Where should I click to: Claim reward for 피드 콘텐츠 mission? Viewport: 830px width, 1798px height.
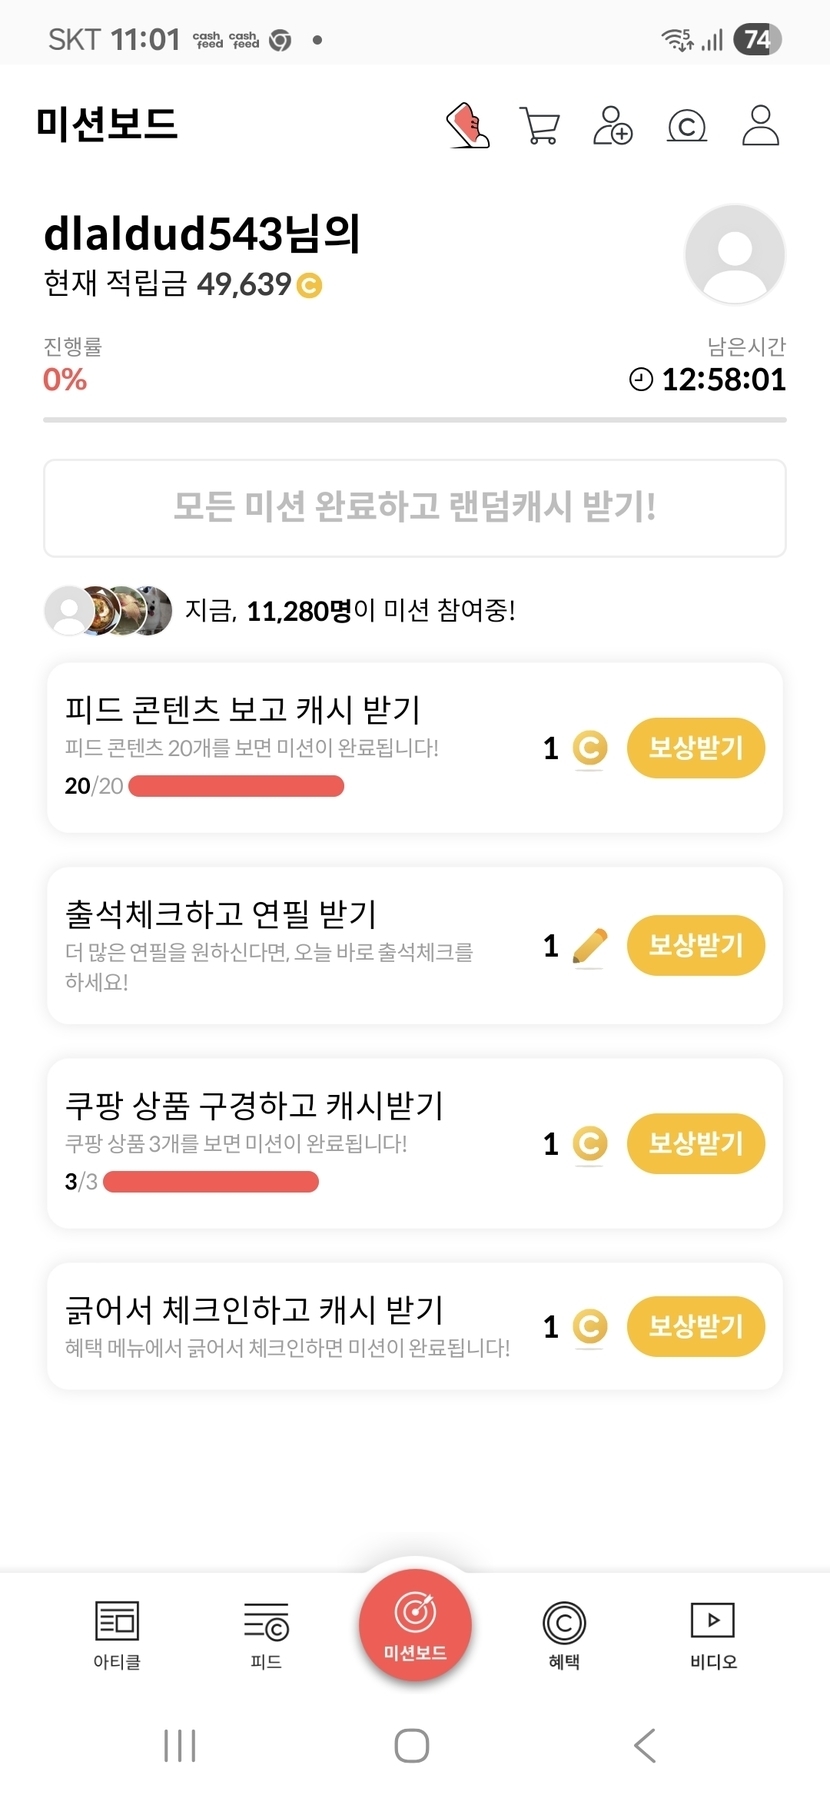pyautogui.click(x=696, y=748)
